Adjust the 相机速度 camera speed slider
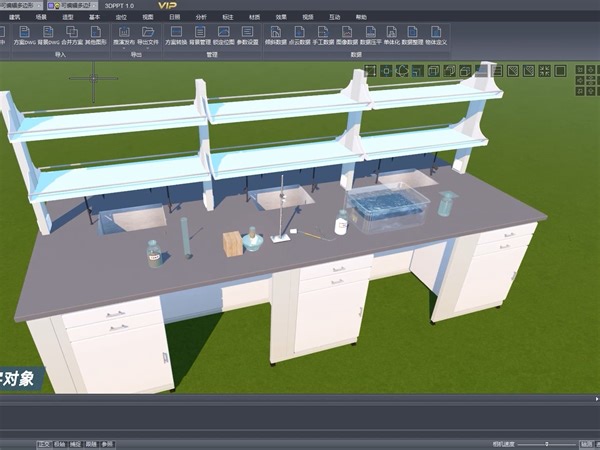The width and height of the screenshot is (600, 450). click(x=546, y=444)
